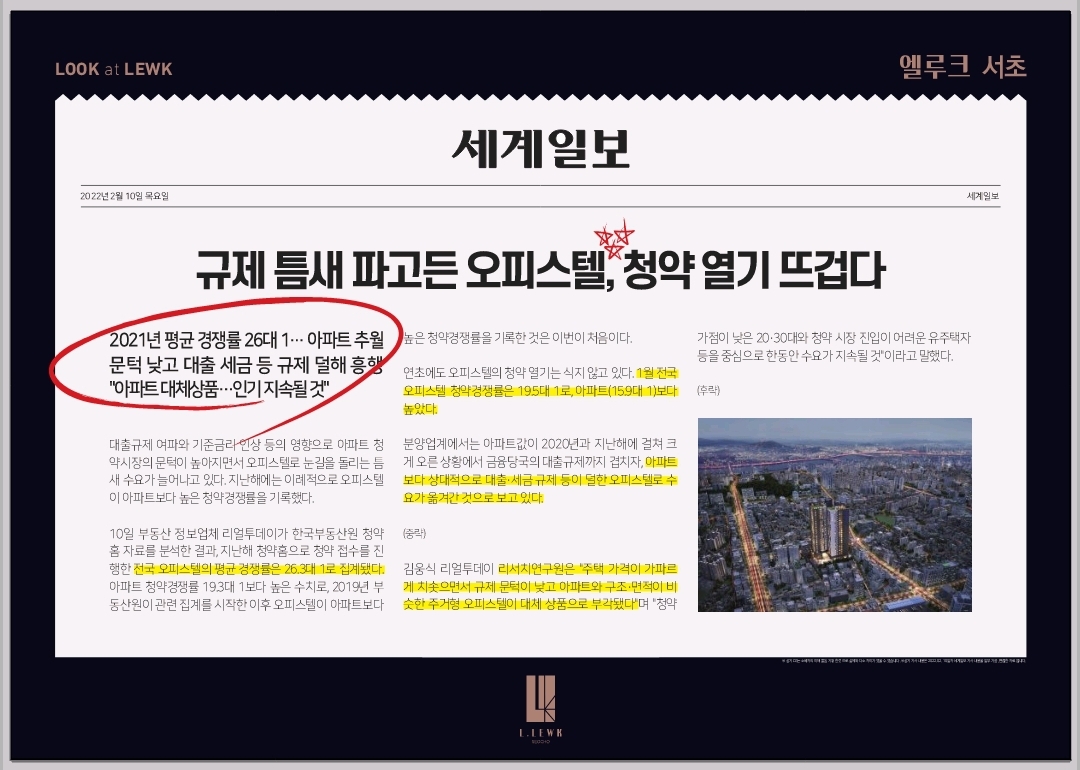
Task: Click the subheading '2021년 평균 경쟁률 26대 1… 아파트 추월'
Action: tap(247, 339)
